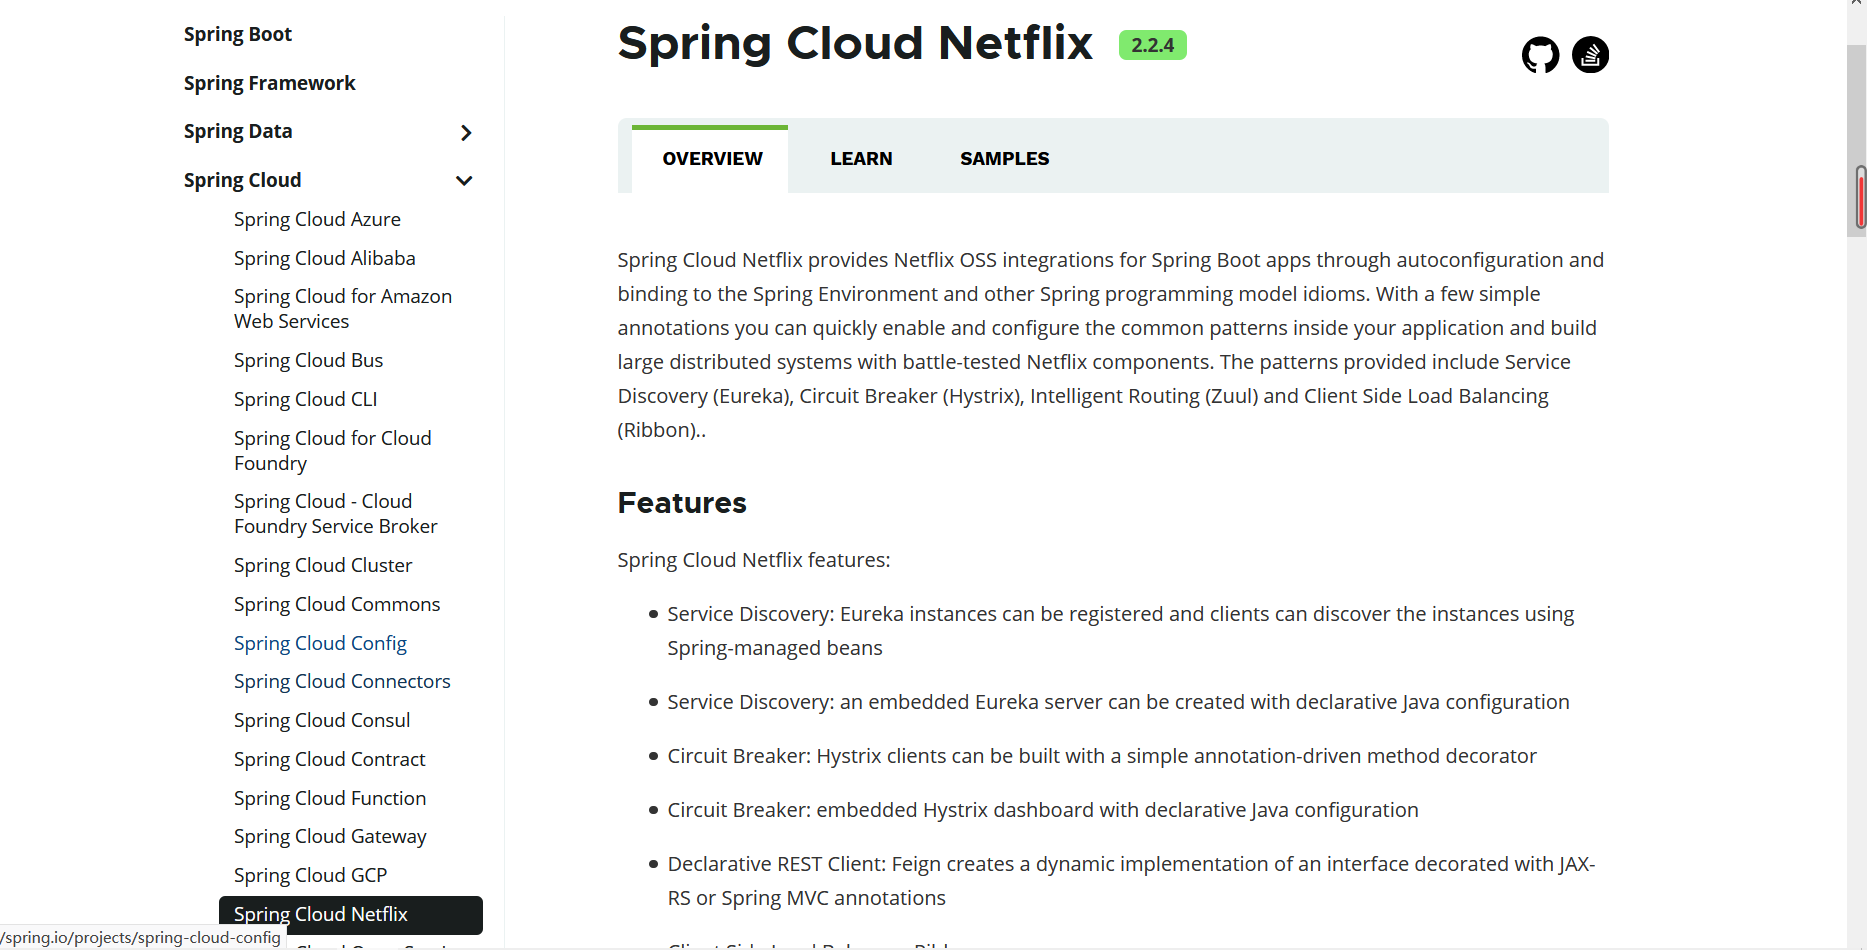Viewport: 1867px width, 950px height.
Task: Go to Spring Cloud Azure page
Action: click(317, 220)
